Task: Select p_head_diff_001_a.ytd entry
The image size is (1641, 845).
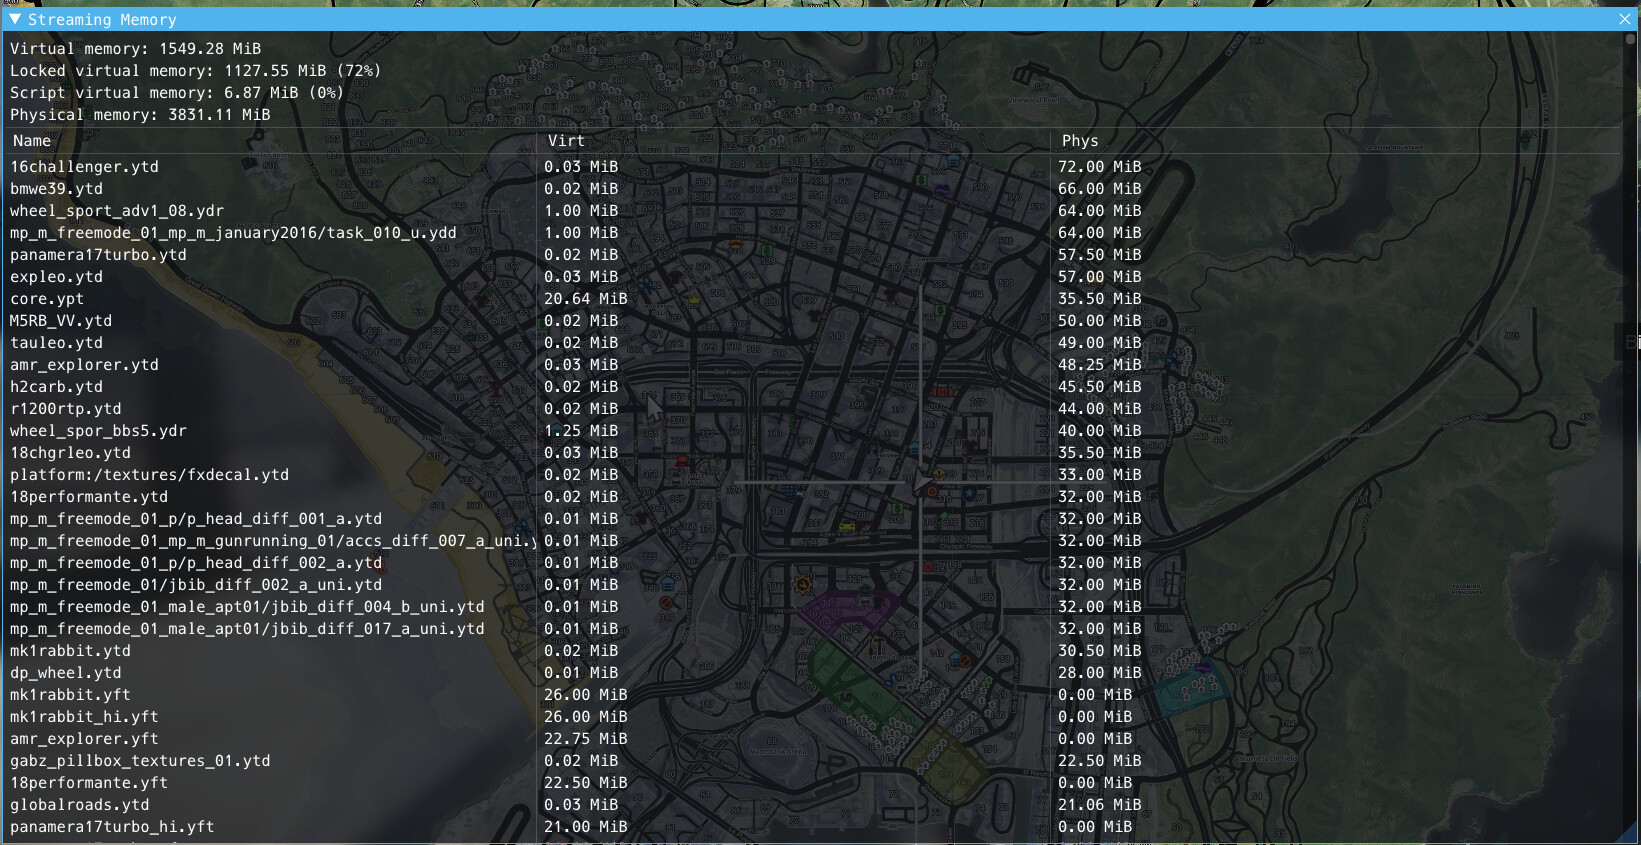Action: coord(196,519)
